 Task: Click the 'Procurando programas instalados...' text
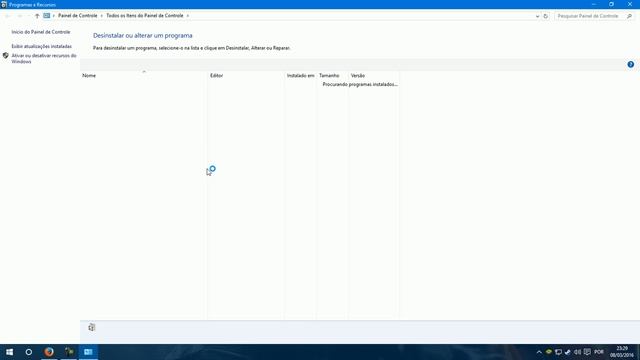[x=360, y=84]
